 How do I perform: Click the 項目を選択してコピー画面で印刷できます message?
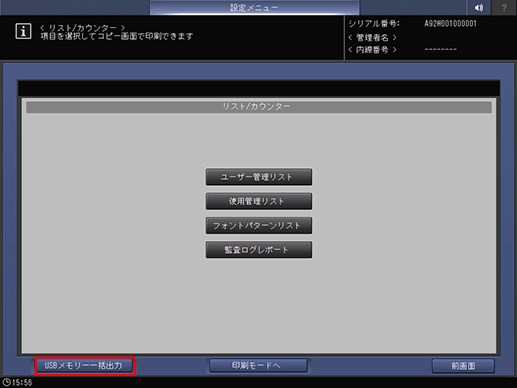[117, 36]
